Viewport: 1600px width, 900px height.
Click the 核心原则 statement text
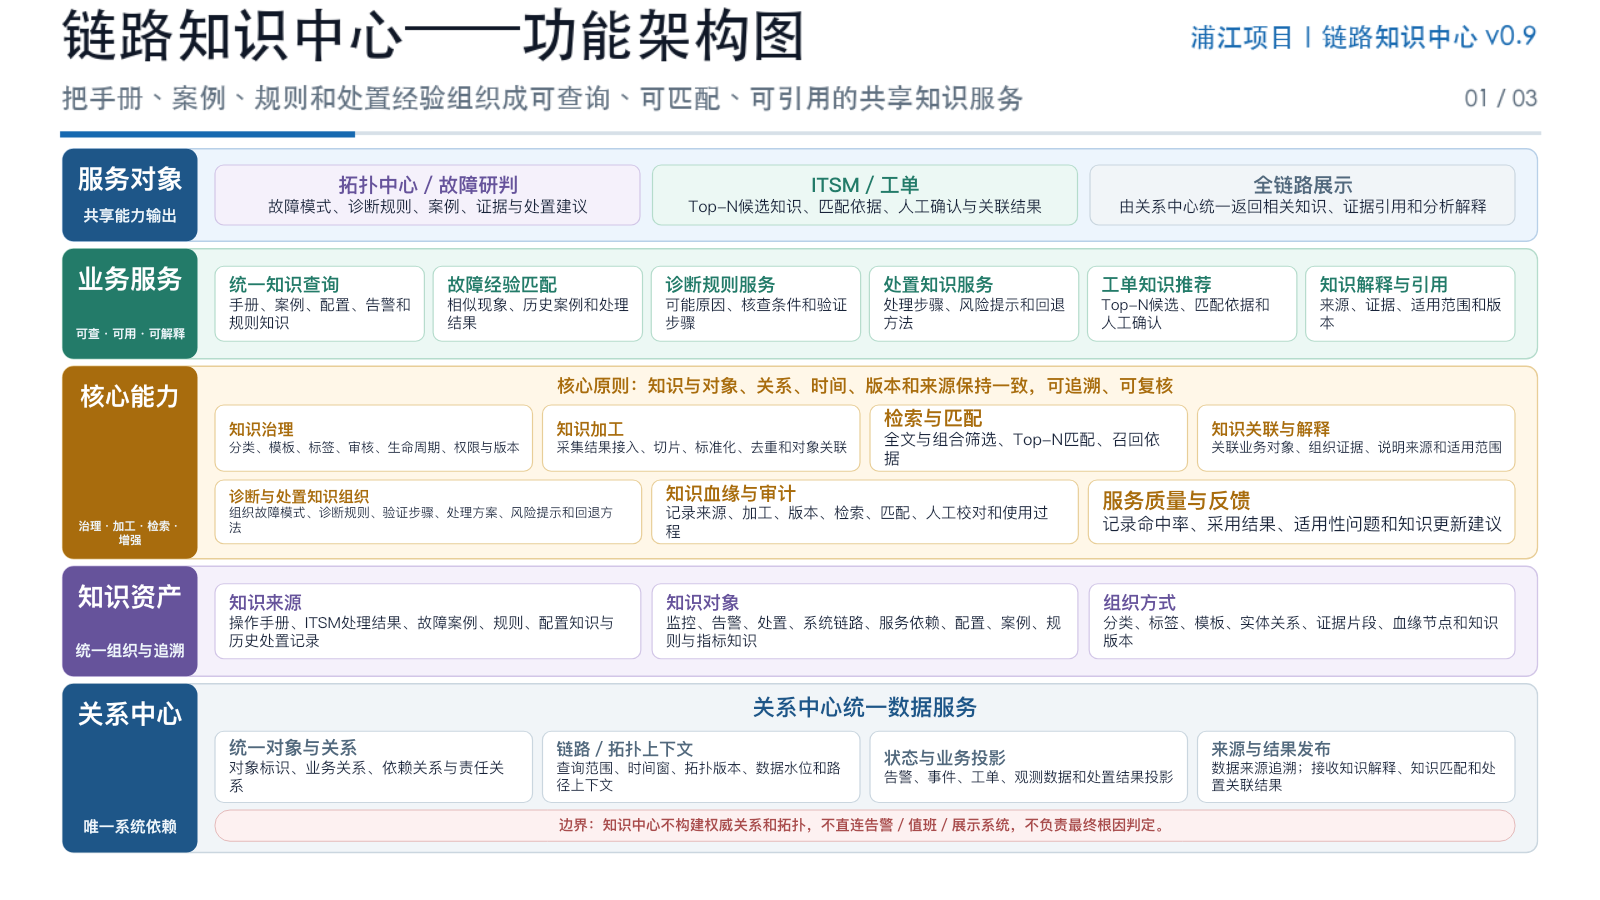point(865,386)
